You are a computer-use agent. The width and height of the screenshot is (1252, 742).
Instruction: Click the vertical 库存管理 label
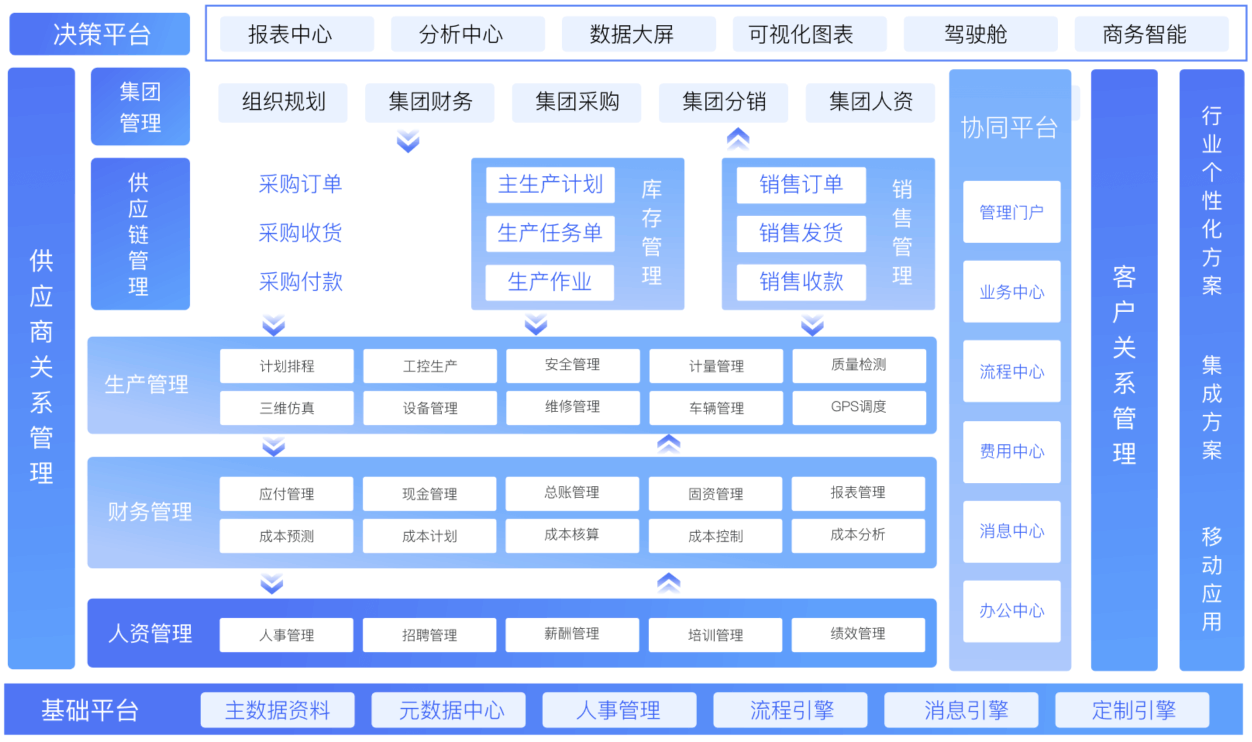pyautogui.click(x=652, y=233)
